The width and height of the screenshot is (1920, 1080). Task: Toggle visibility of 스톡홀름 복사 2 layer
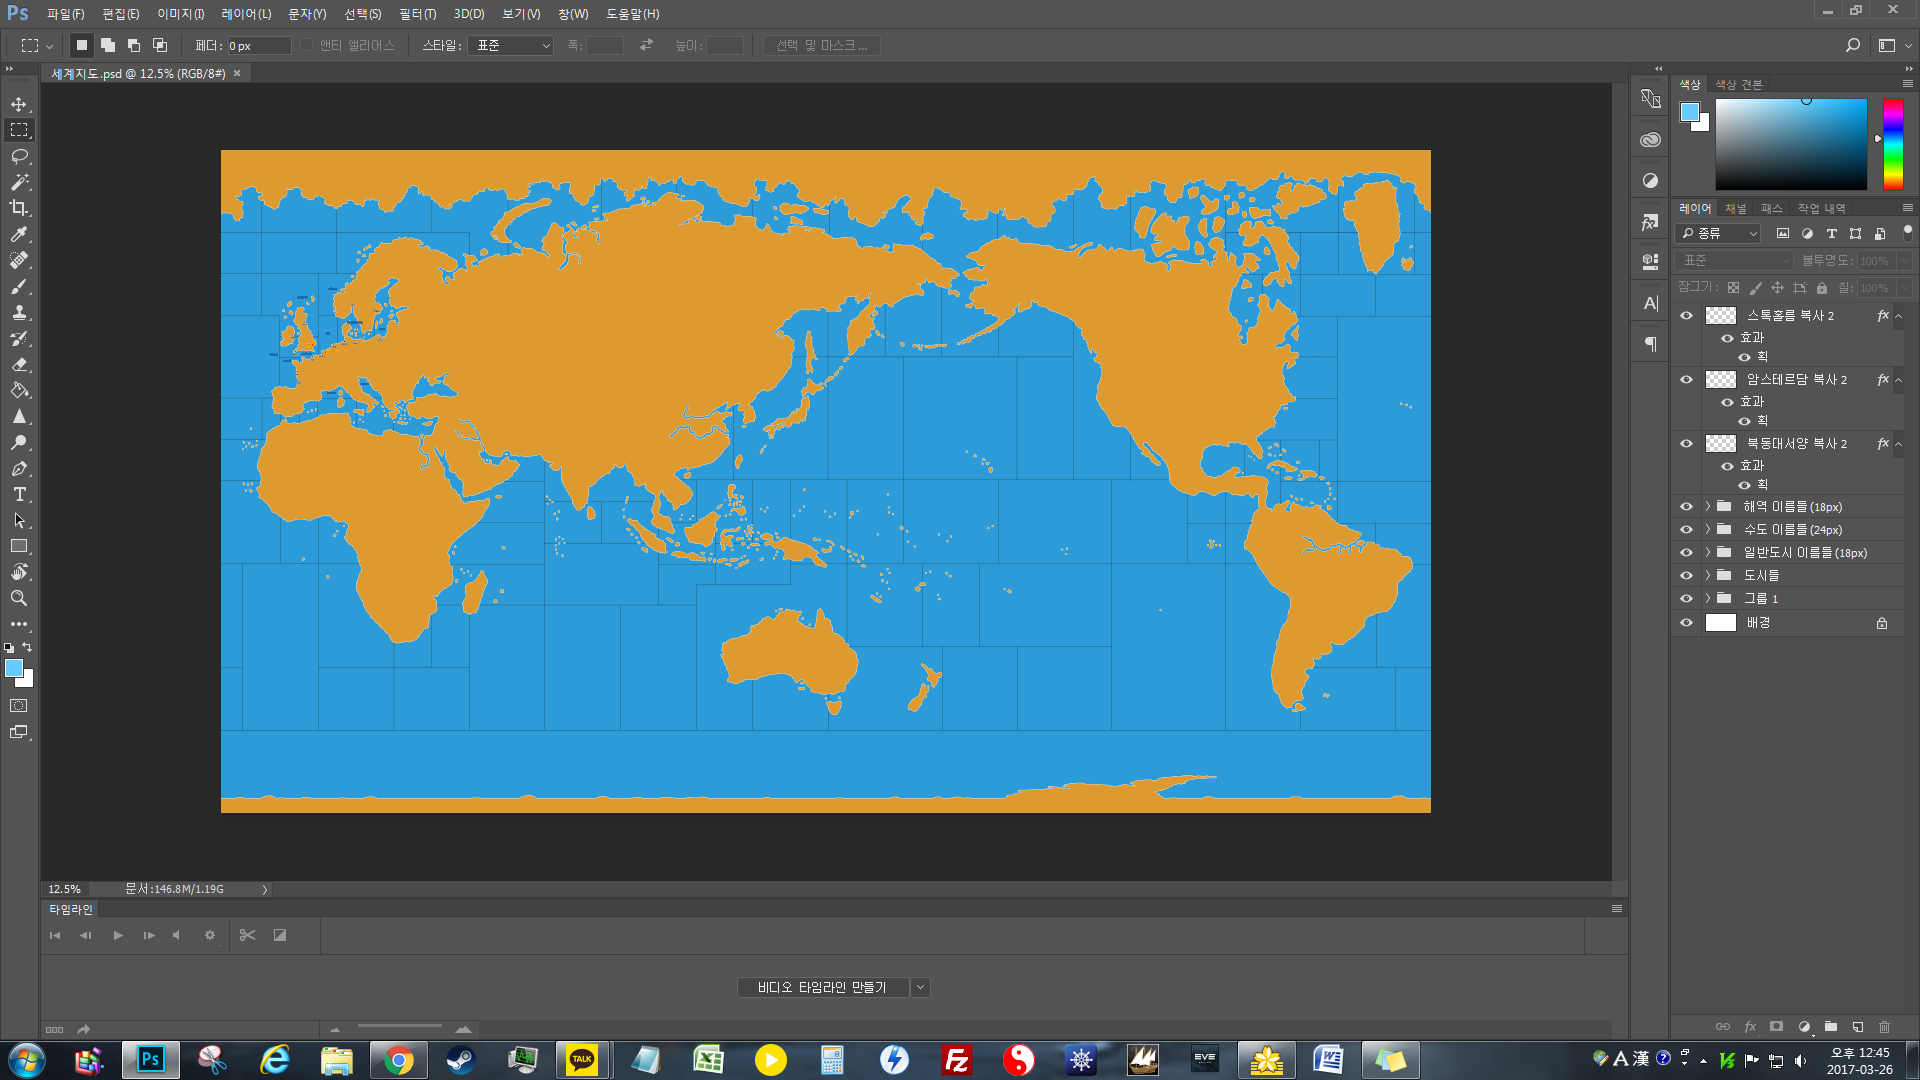pos(1686,316)
